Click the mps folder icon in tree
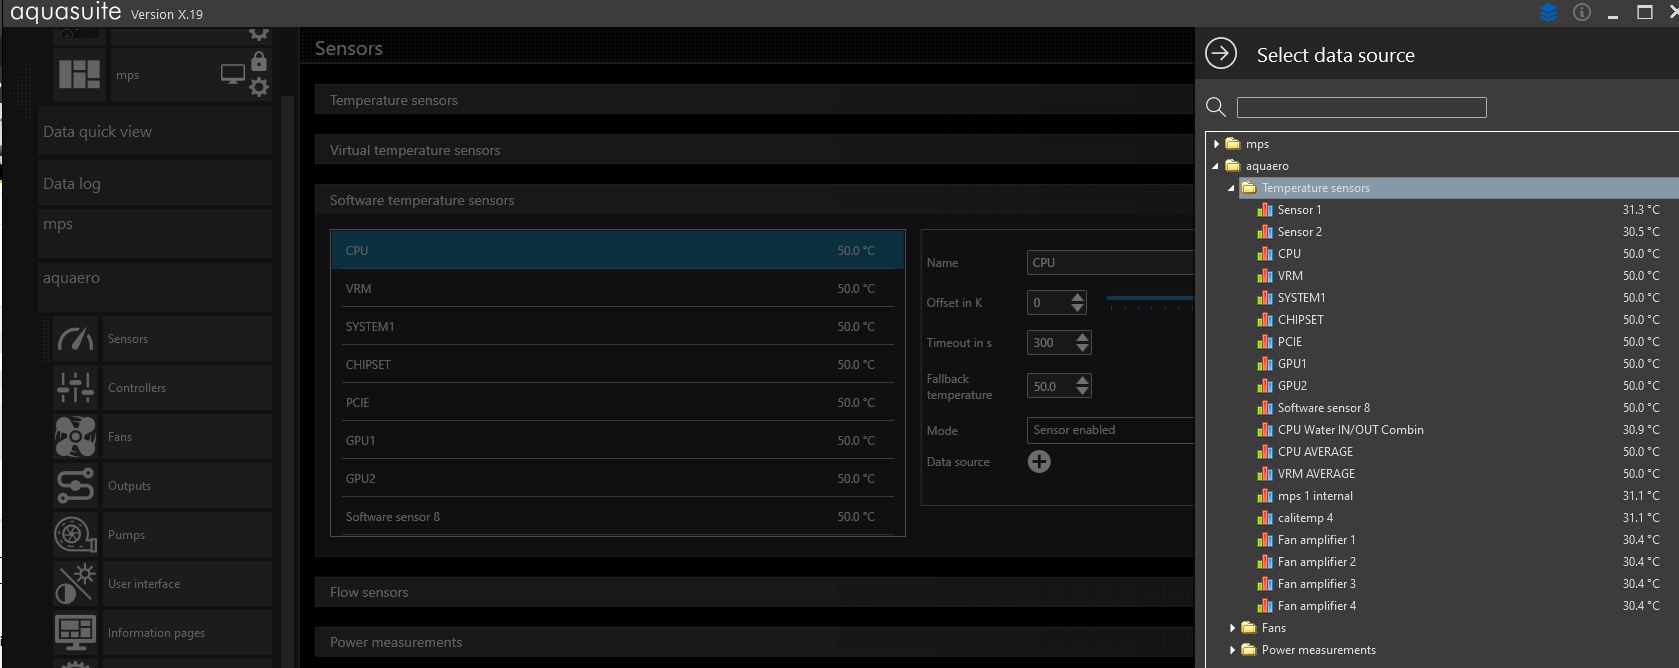 pos(1233,144)
